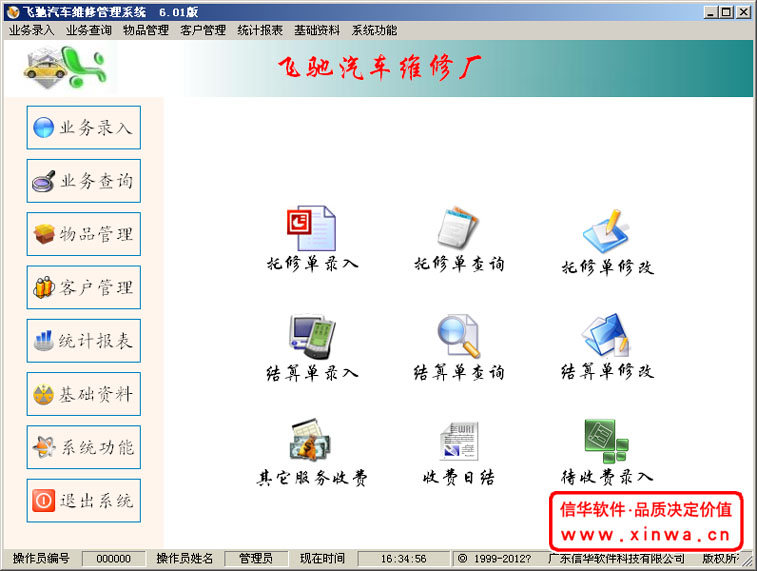Image resolution: width=757 pixels, height=571 pixels.
Task: Click the 操作员编号 status label
Action: tap(41, 558)
